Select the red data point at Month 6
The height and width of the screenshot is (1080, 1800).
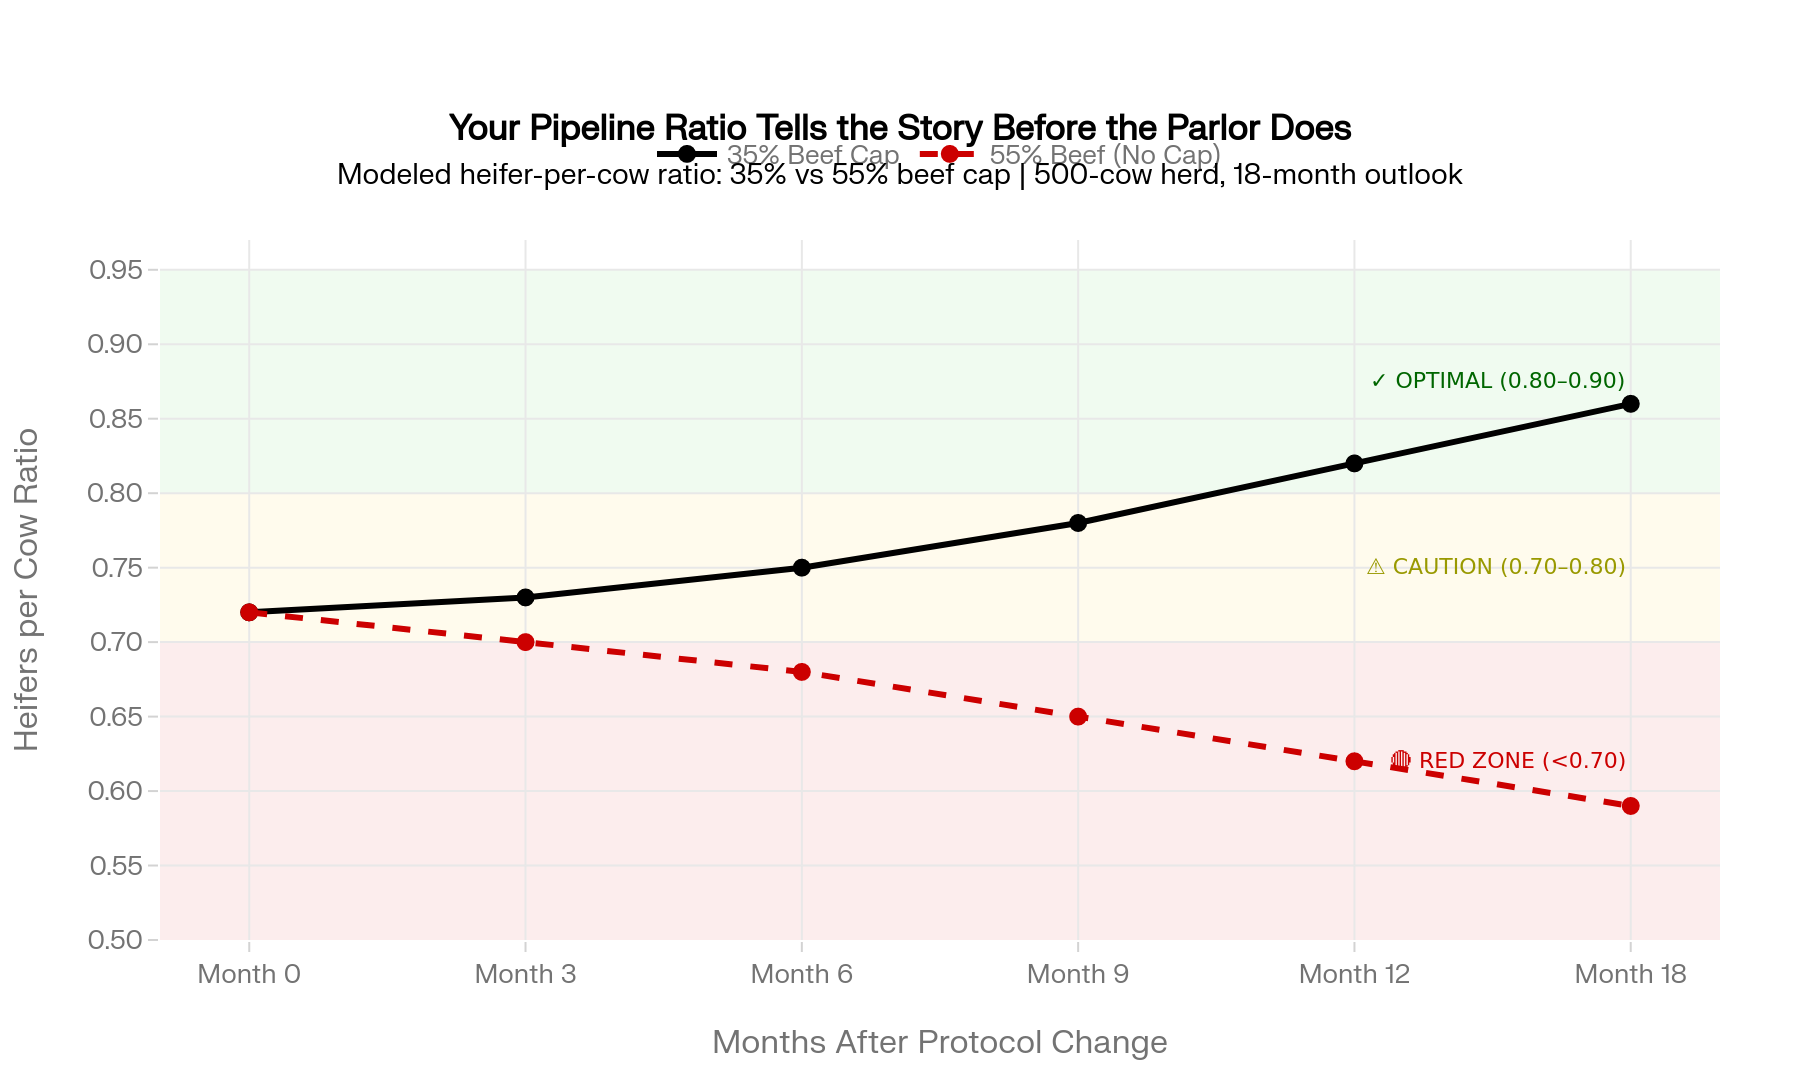pos(802,672)
